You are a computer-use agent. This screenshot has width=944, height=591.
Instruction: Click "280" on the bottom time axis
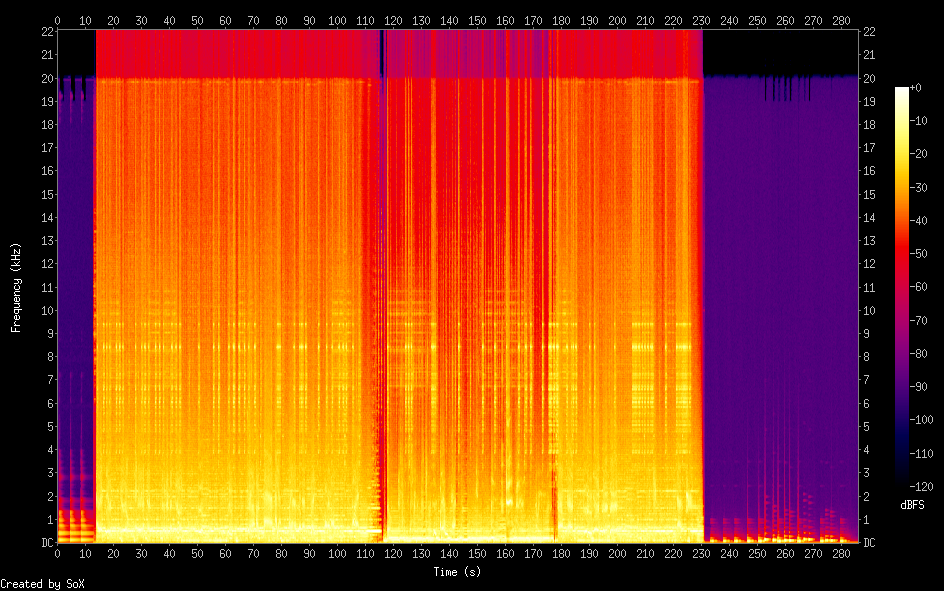[841, 554]
